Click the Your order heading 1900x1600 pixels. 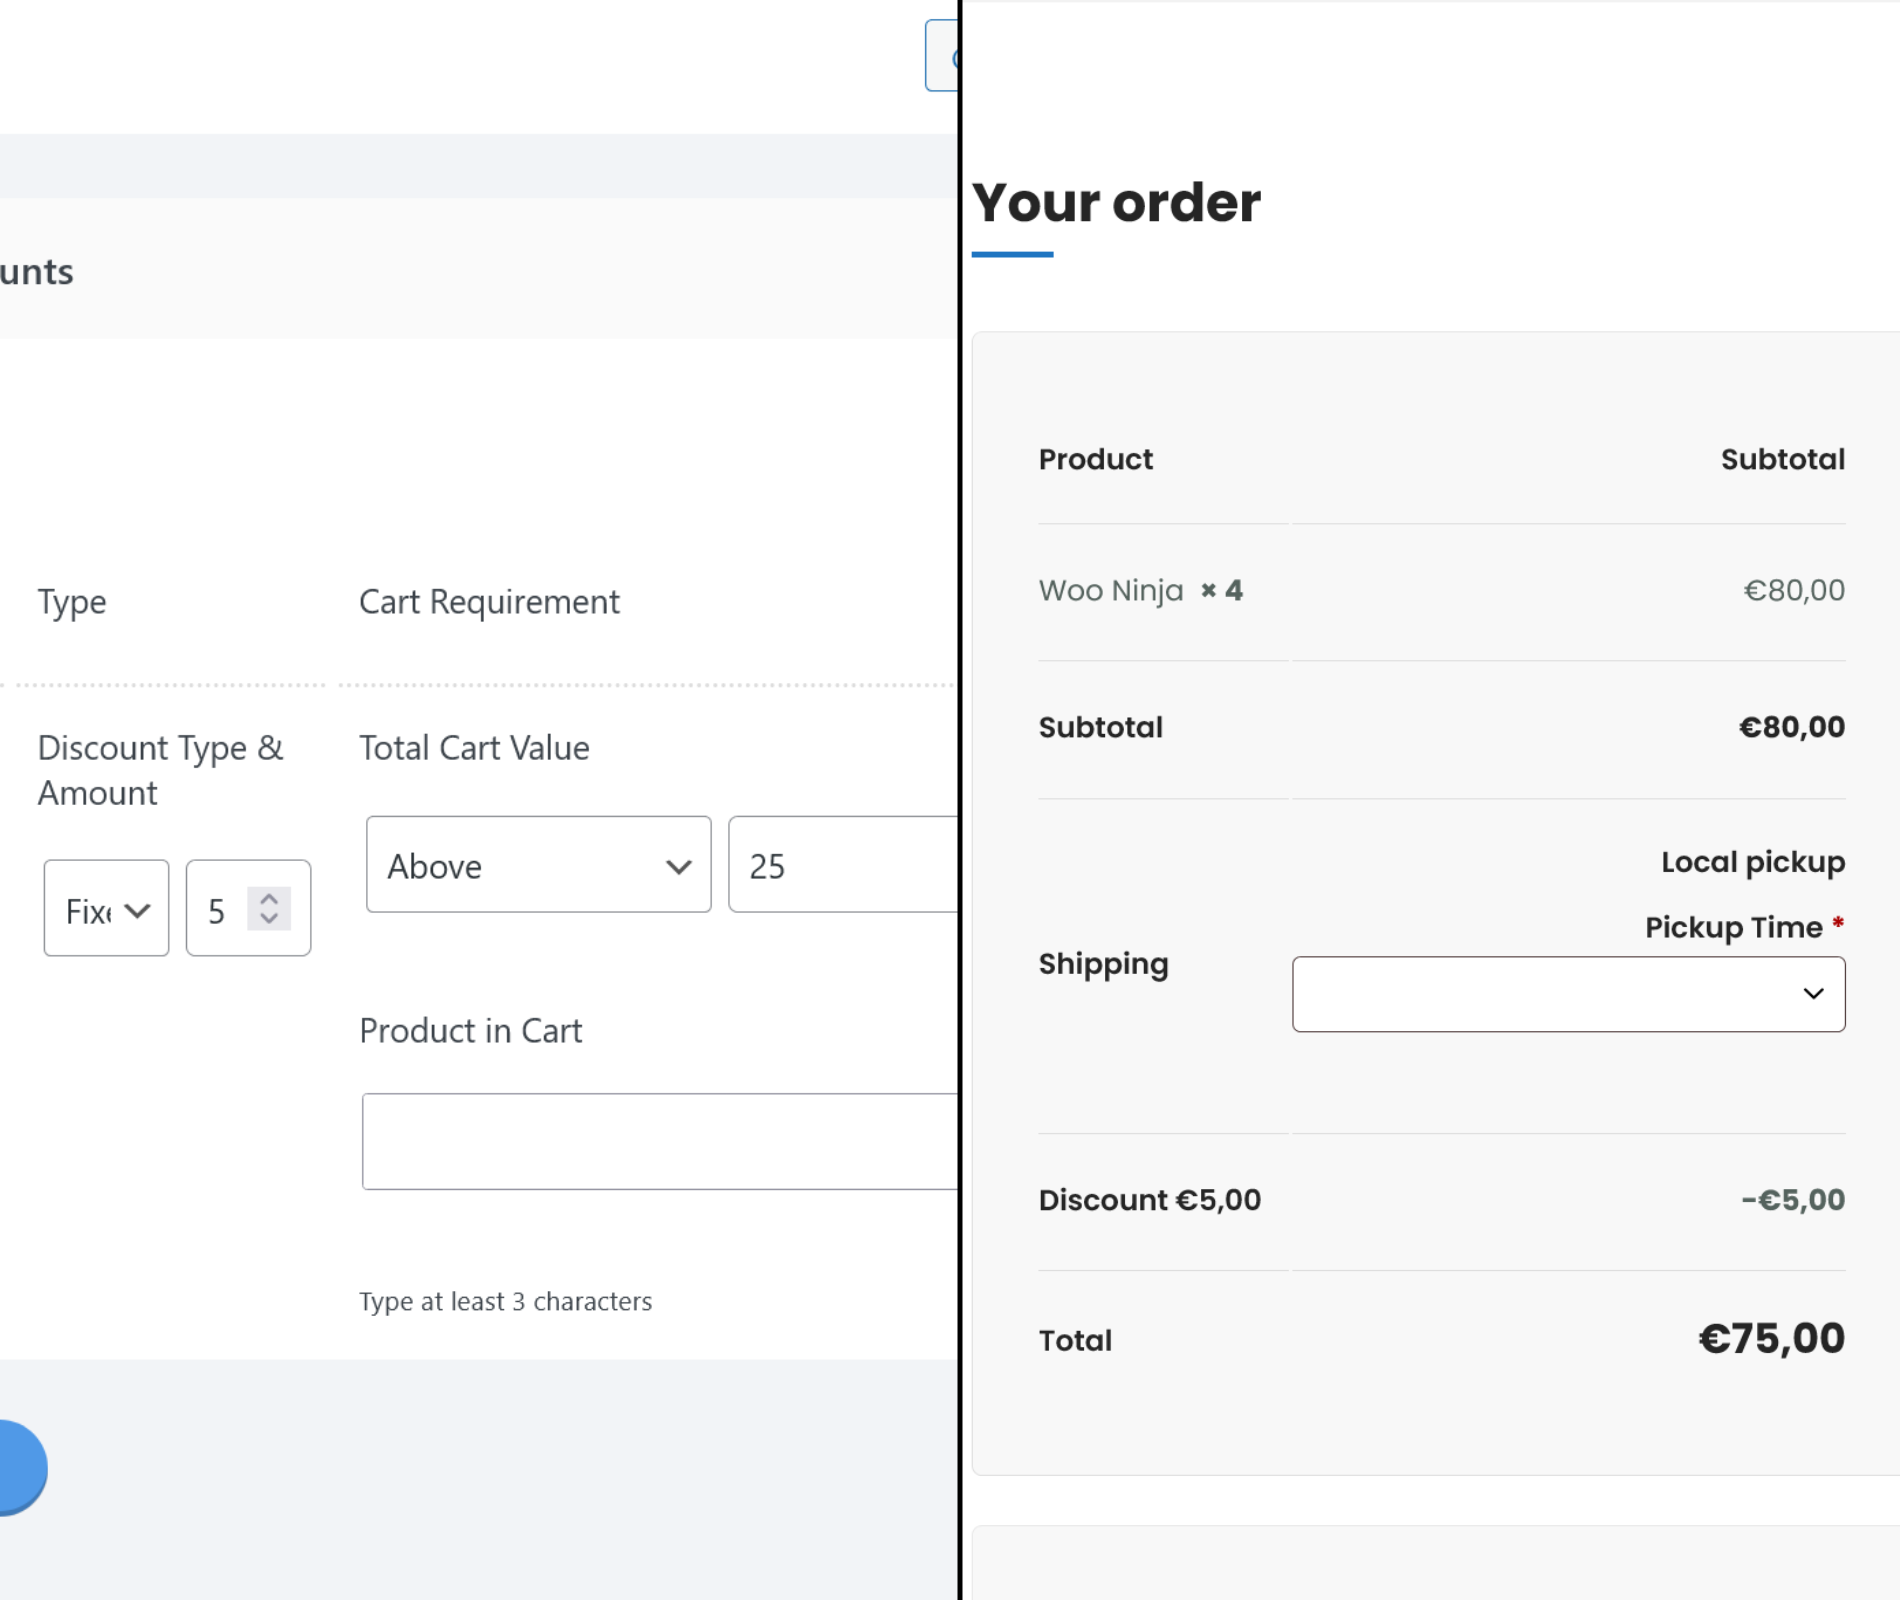(1115, 203)
